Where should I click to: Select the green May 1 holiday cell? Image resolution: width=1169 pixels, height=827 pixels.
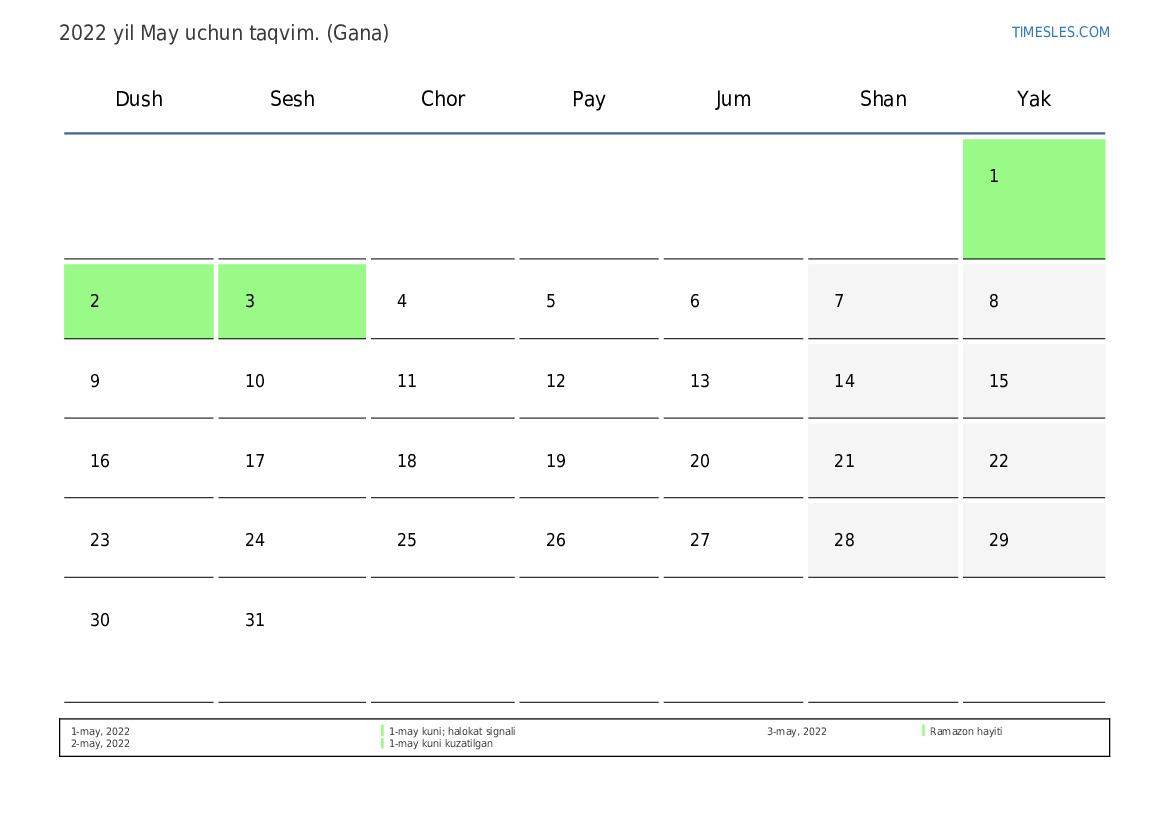1033,199
